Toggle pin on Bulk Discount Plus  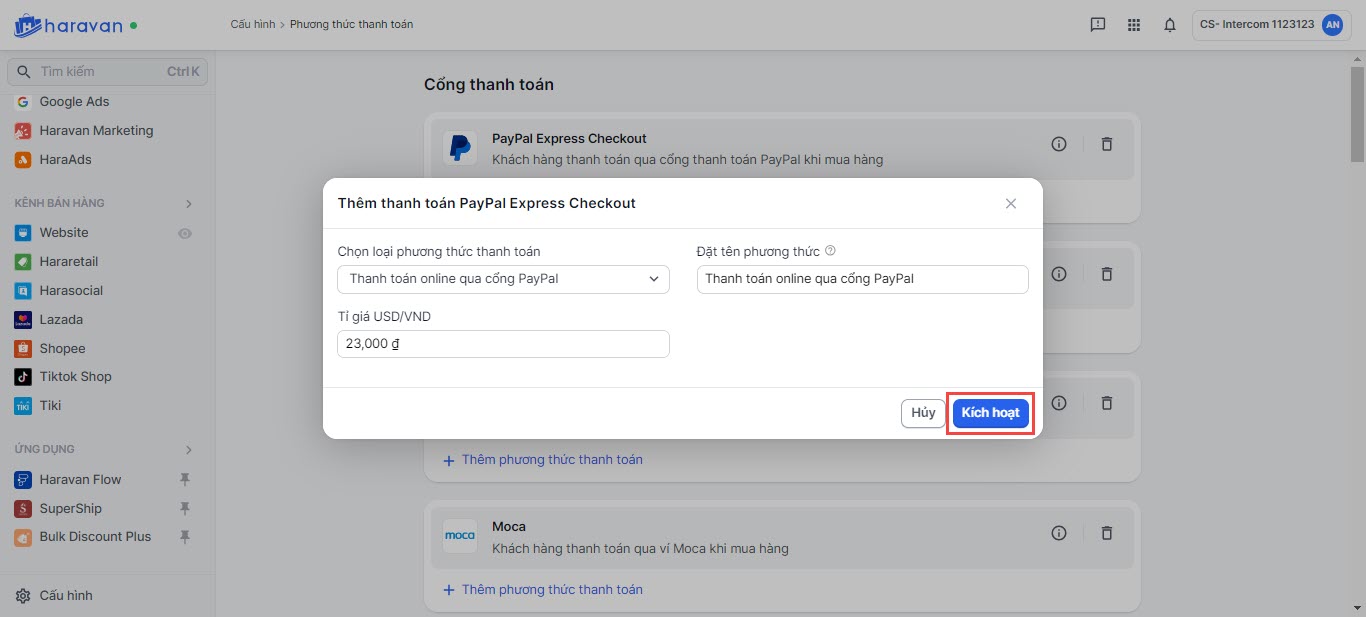185,537
